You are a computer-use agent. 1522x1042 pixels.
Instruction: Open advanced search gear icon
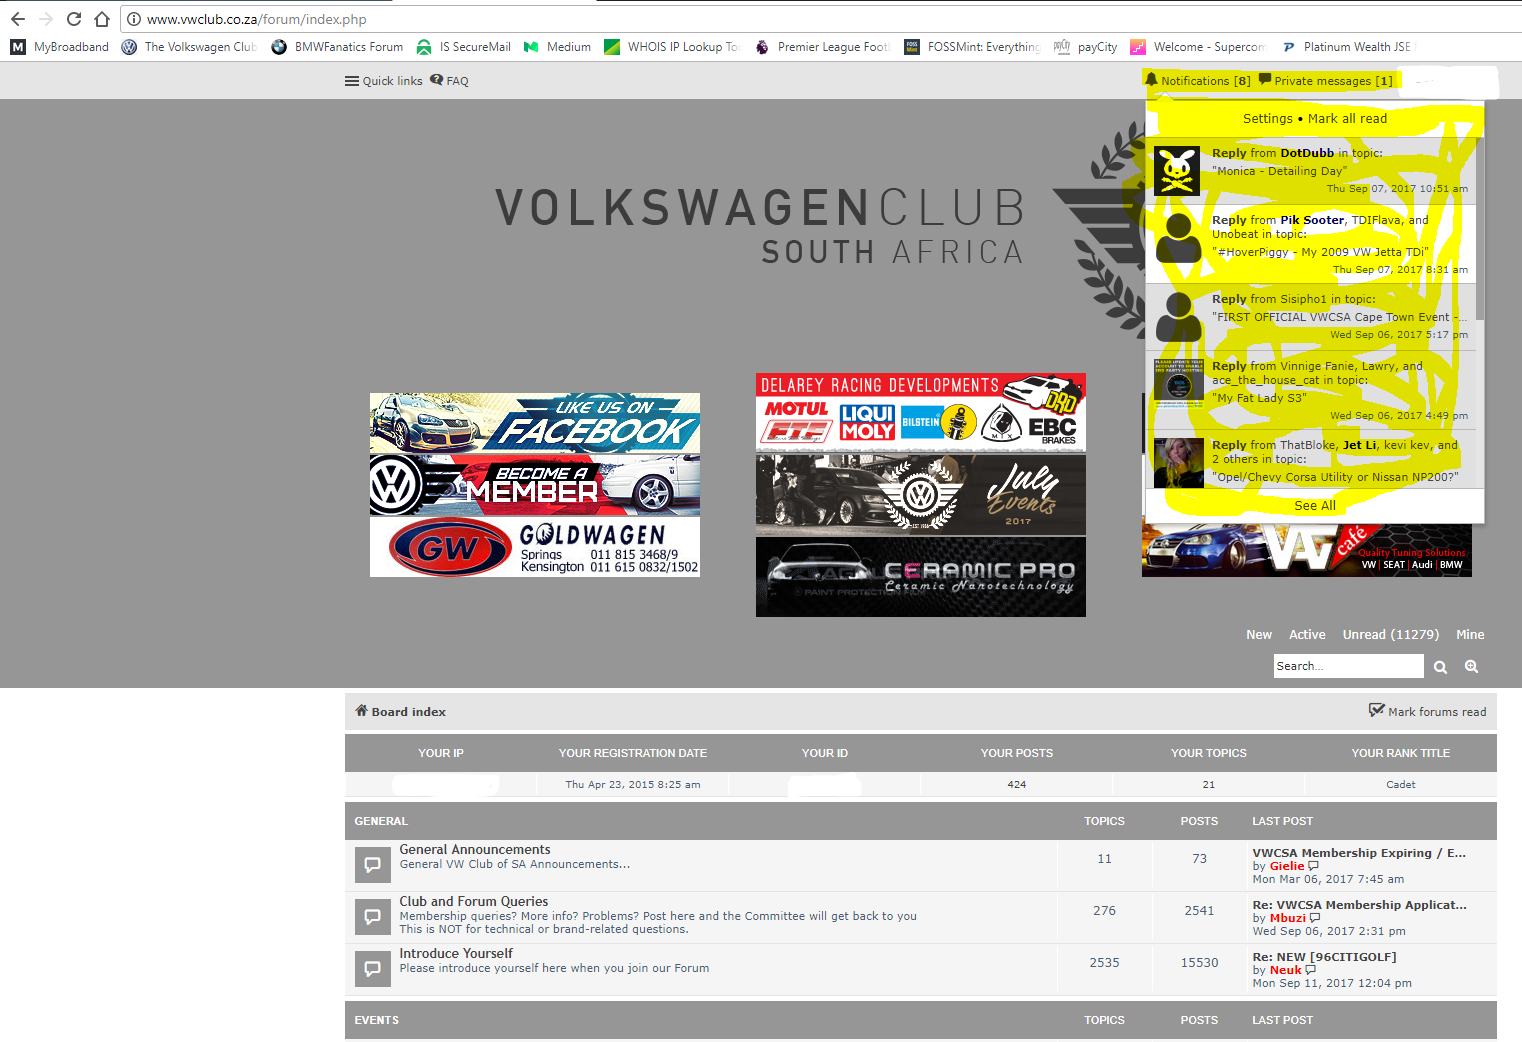(x=1471, y=666)
